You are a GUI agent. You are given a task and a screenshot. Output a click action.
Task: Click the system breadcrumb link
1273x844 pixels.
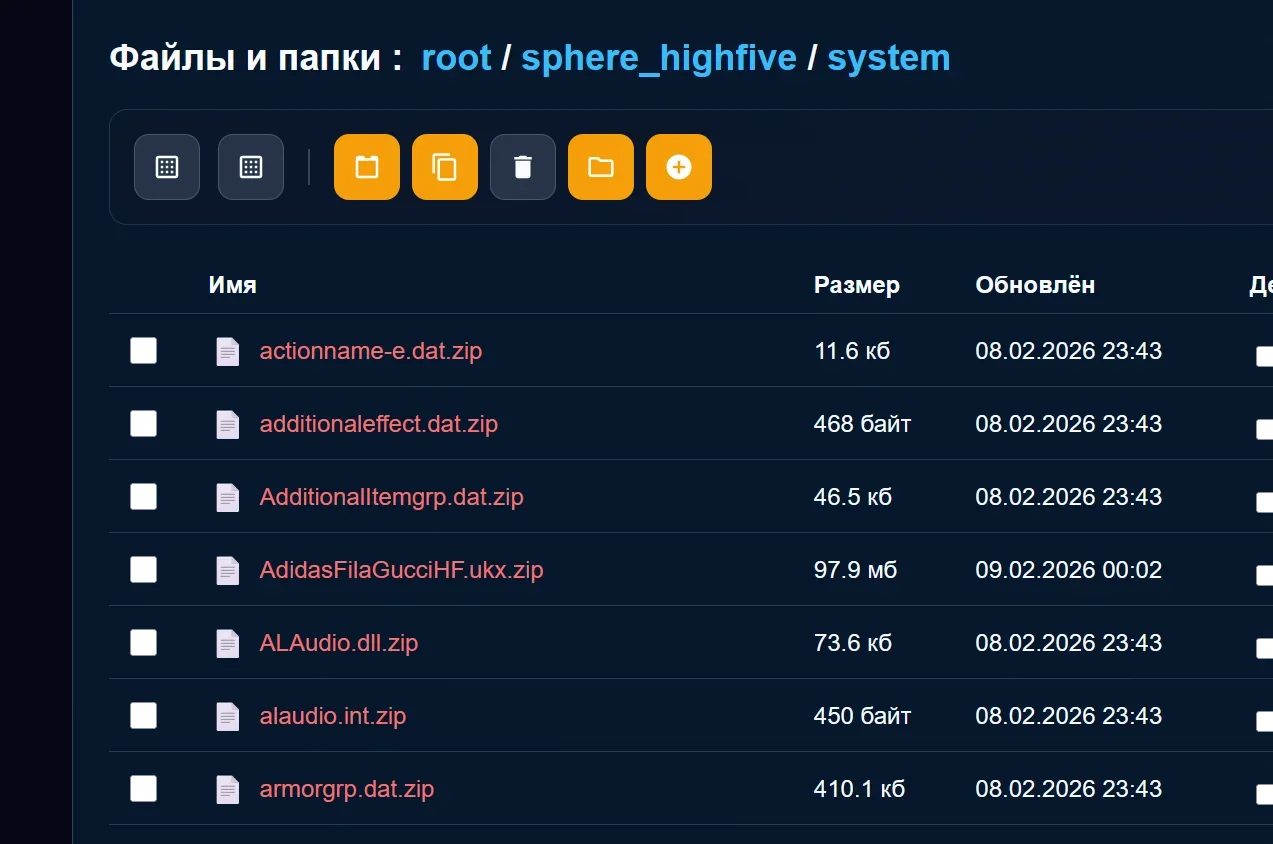pos(889,58)
